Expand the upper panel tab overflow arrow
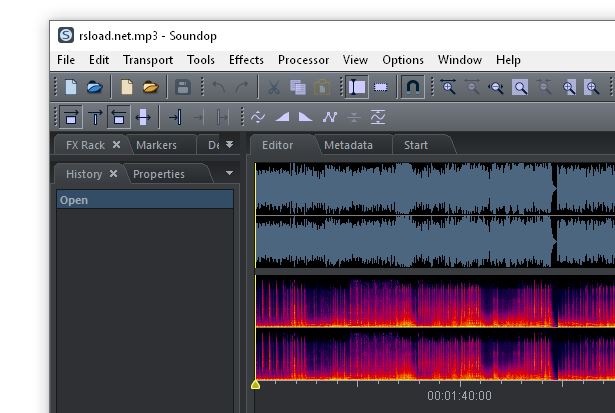 point(229,145)
